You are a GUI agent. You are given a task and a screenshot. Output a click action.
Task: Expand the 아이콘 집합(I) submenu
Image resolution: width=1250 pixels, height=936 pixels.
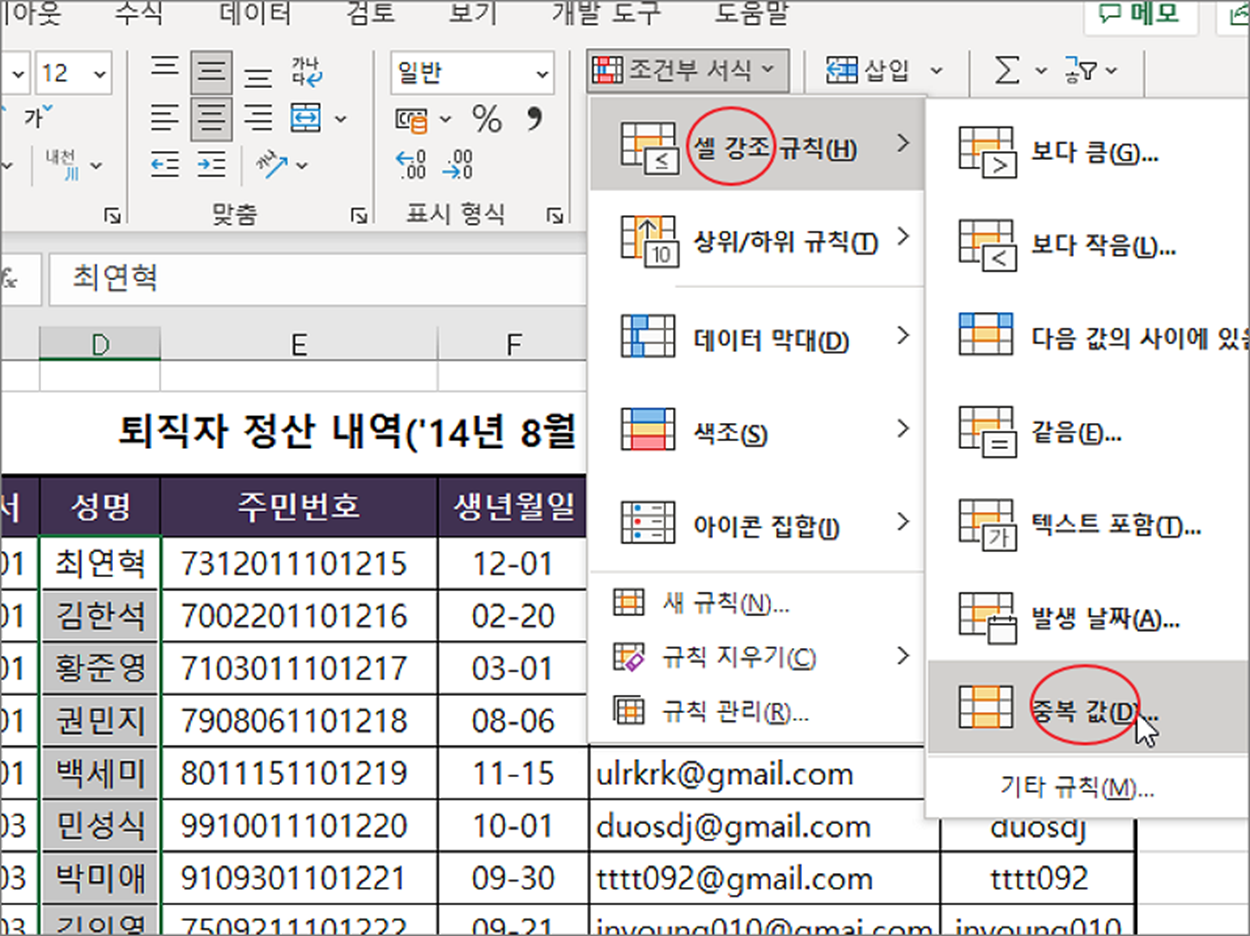tap(757, 523)
